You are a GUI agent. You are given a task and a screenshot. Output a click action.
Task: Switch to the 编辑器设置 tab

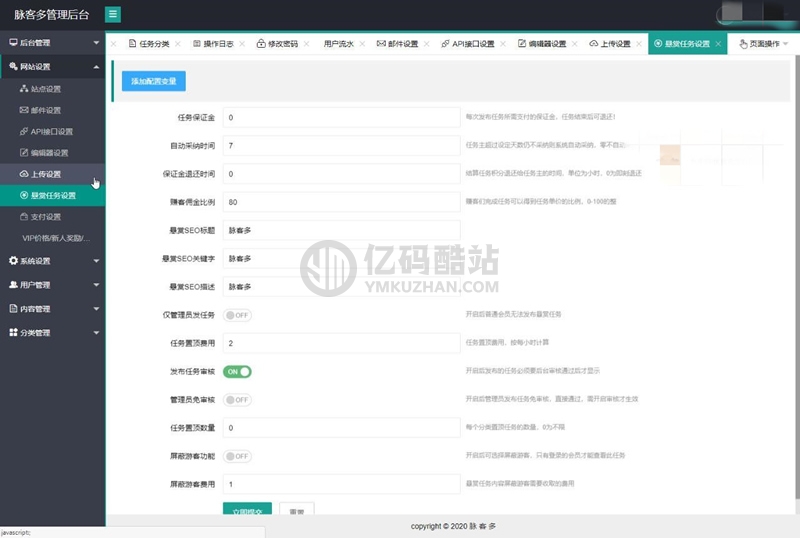542,44
